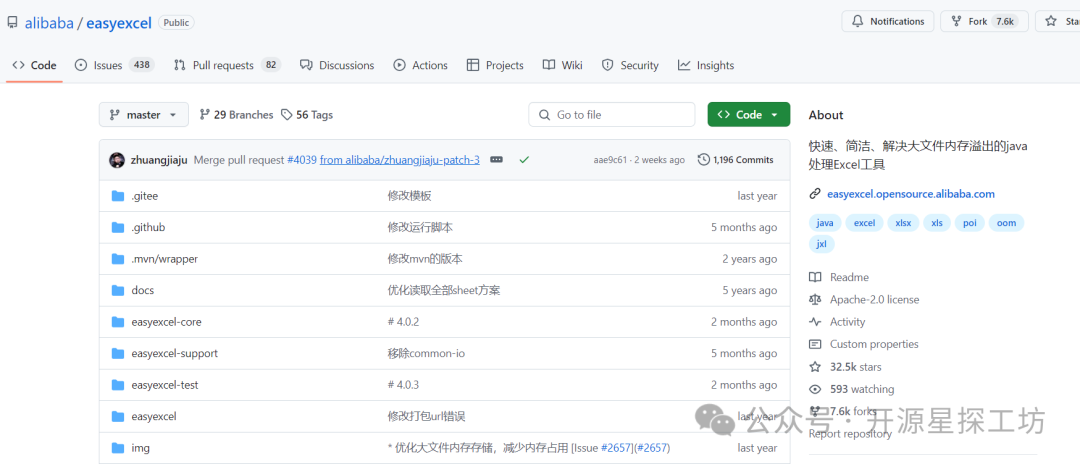This screenshot has width=1080, height=464.
Task: Click the folder icon beside docs
Action: coord(118,291)
